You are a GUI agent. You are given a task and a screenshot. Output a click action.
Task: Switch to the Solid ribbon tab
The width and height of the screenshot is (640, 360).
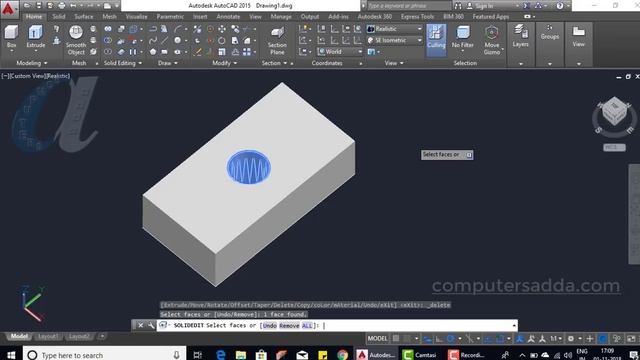point(59,17)
